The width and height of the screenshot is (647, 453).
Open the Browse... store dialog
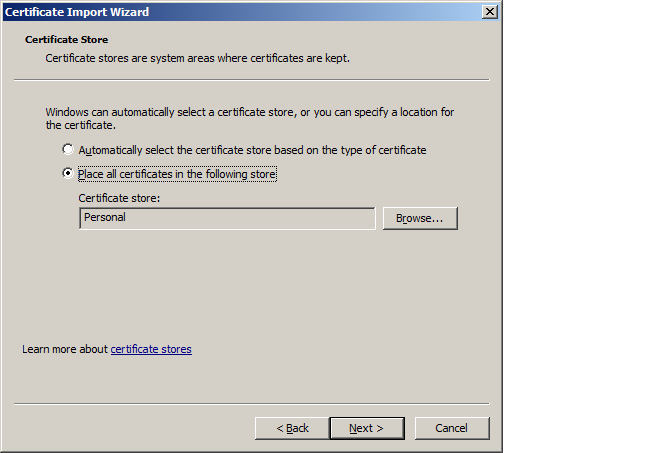tap(420, 218)
